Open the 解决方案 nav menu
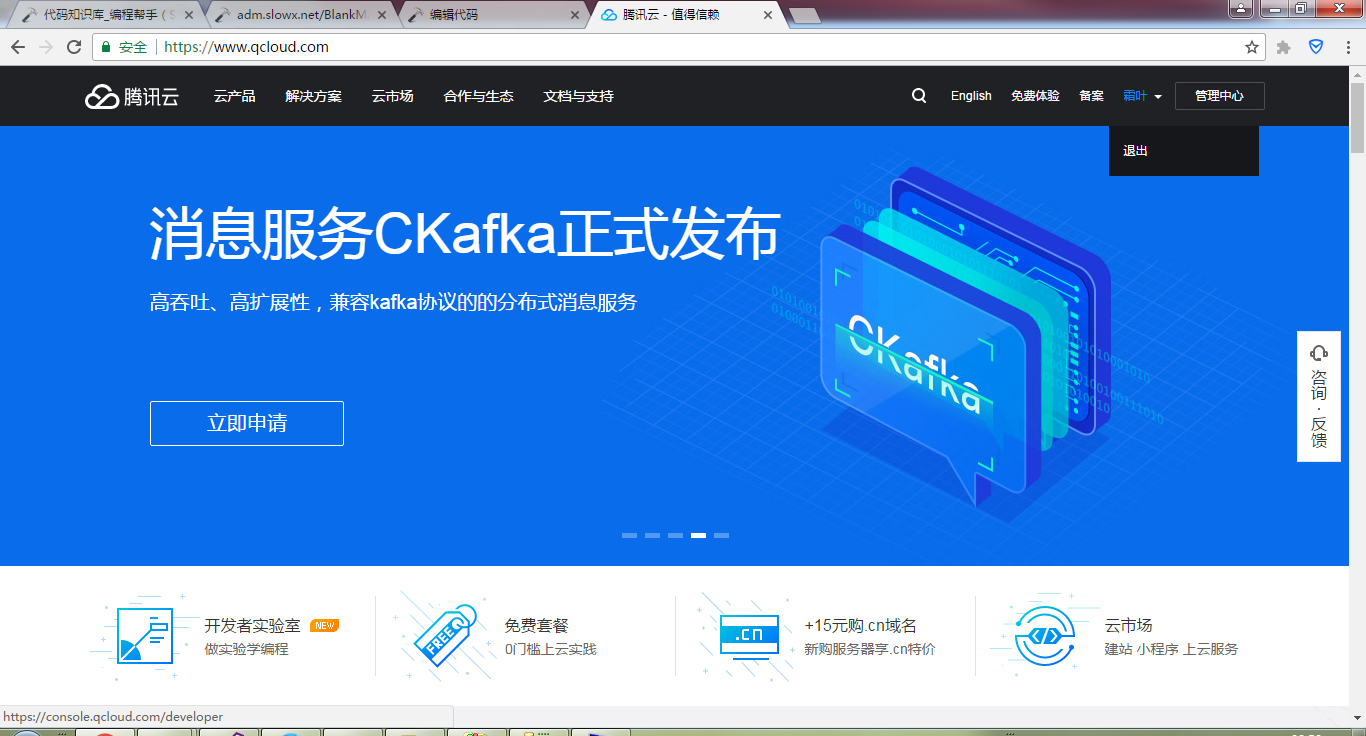1366x736 pixels. coord(313,96)
